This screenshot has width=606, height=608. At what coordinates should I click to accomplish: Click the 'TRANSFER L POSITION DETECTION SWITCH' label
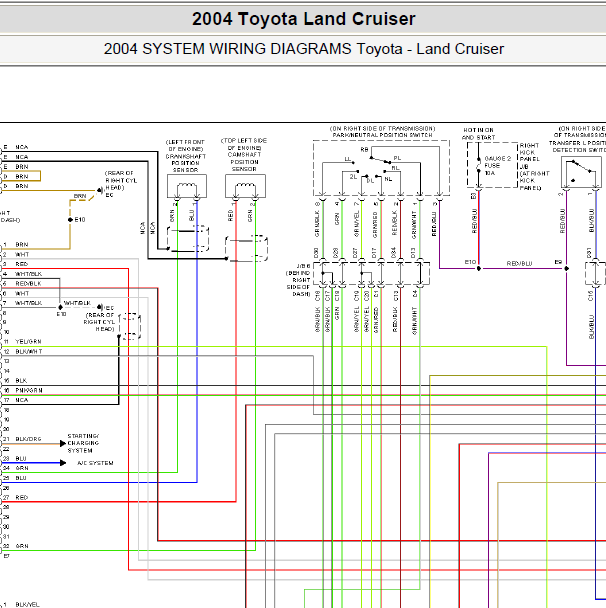pos(577,146)
